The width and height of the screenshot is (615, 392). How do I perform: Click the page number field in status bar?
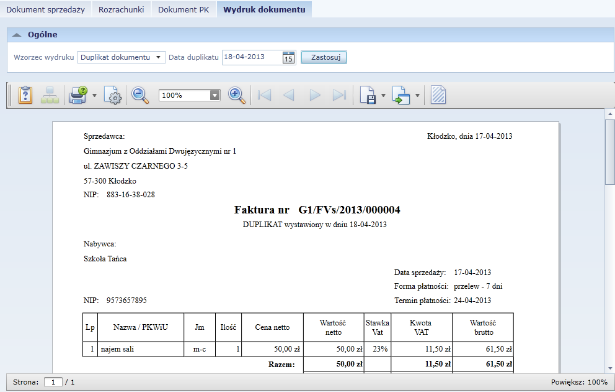tap(53, 382)
